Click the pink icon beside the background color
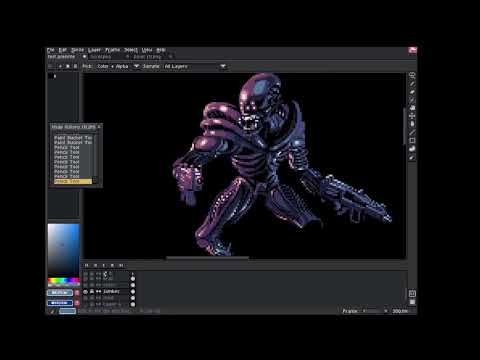Screen dimensions: 480x360 click(x=77, y=303)
